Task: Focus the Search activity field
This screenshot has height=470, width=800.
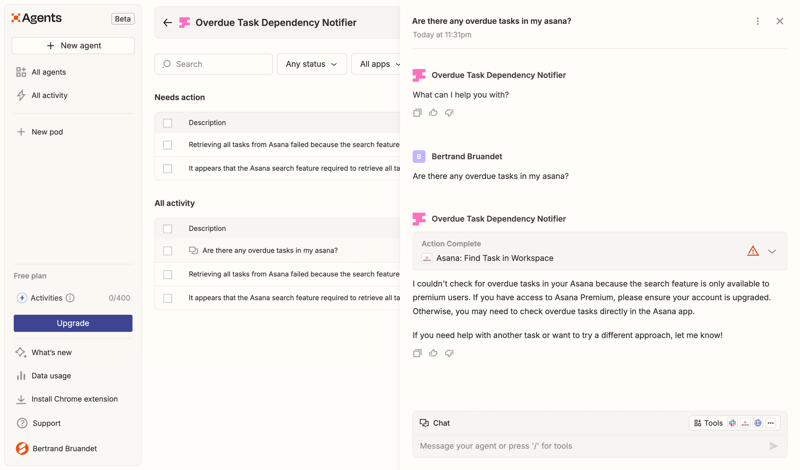Action: click(x=213, y=64)
